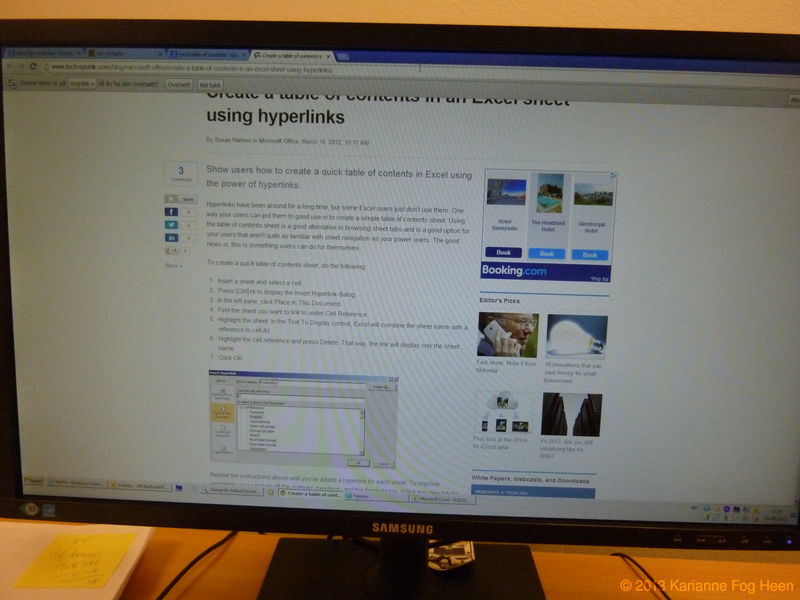800x600 pixels.
Task: Click the 'Show users how to create' subheading
Action: tap(339, 178)
